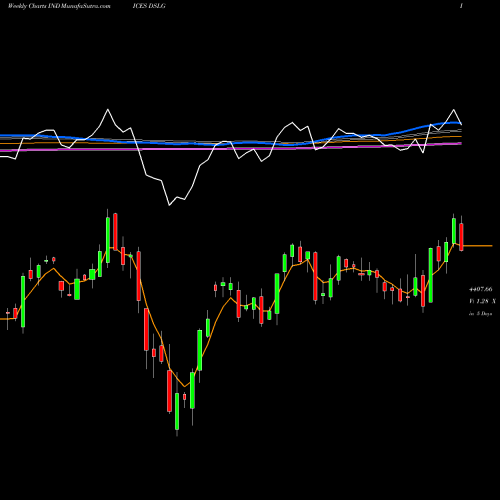Click the '4407.66' price value
The width and height of the screenshot is (500, 500).
click(x=480, y=289)
